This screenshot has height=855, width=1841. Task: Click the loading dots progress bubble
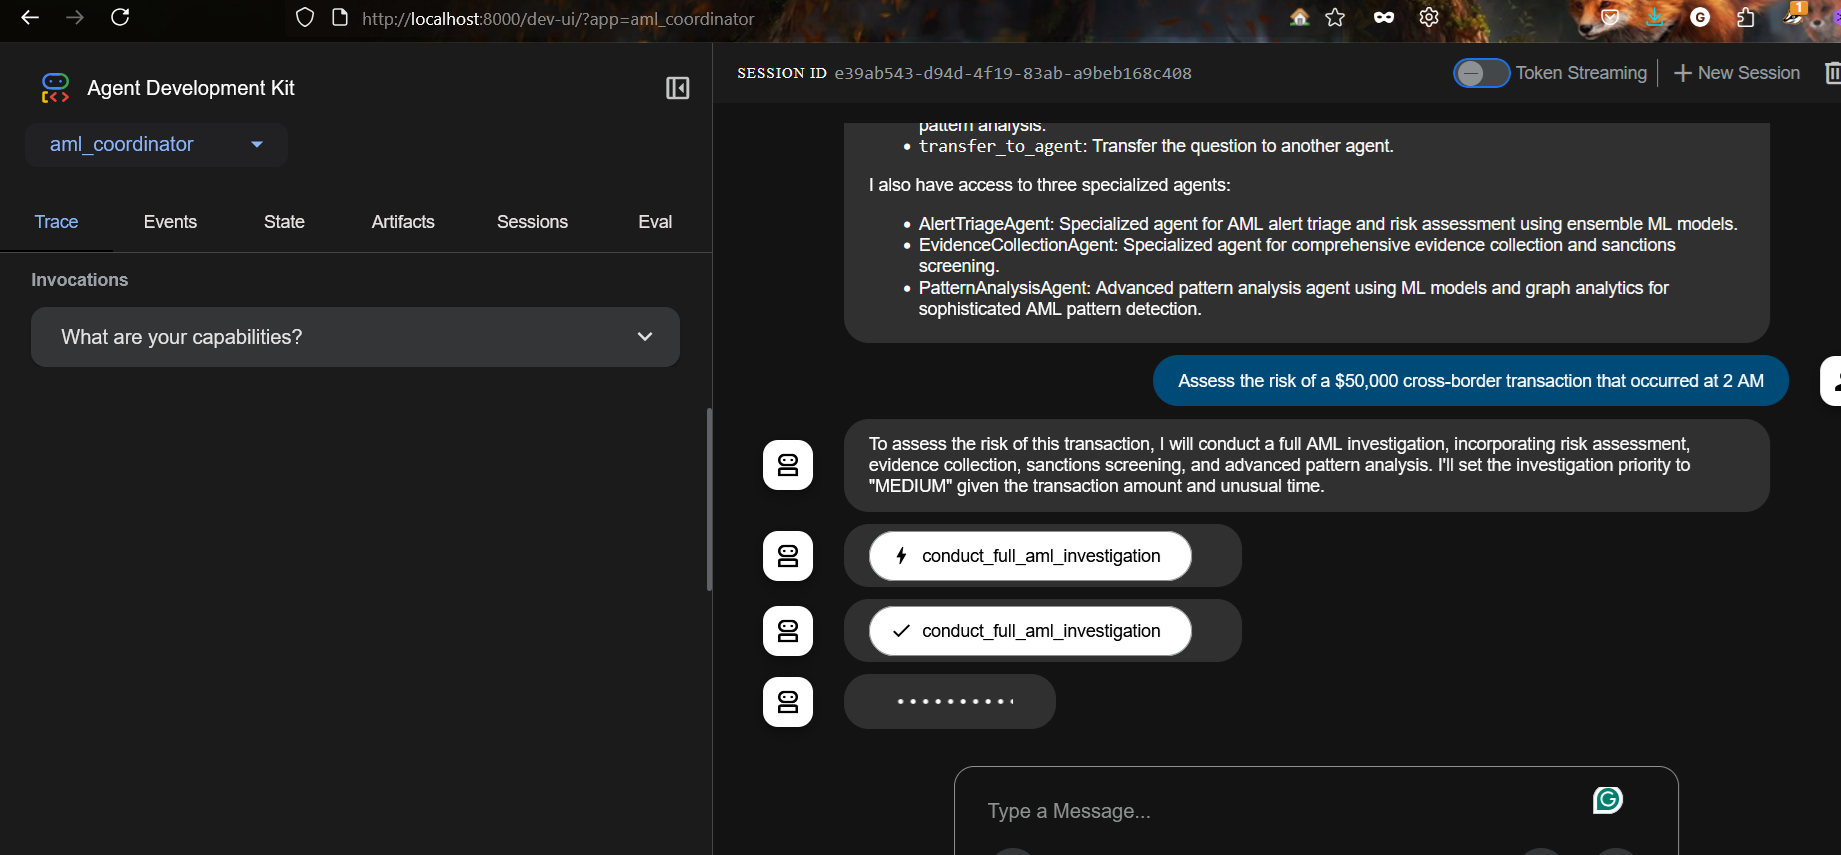click(950, 702)
